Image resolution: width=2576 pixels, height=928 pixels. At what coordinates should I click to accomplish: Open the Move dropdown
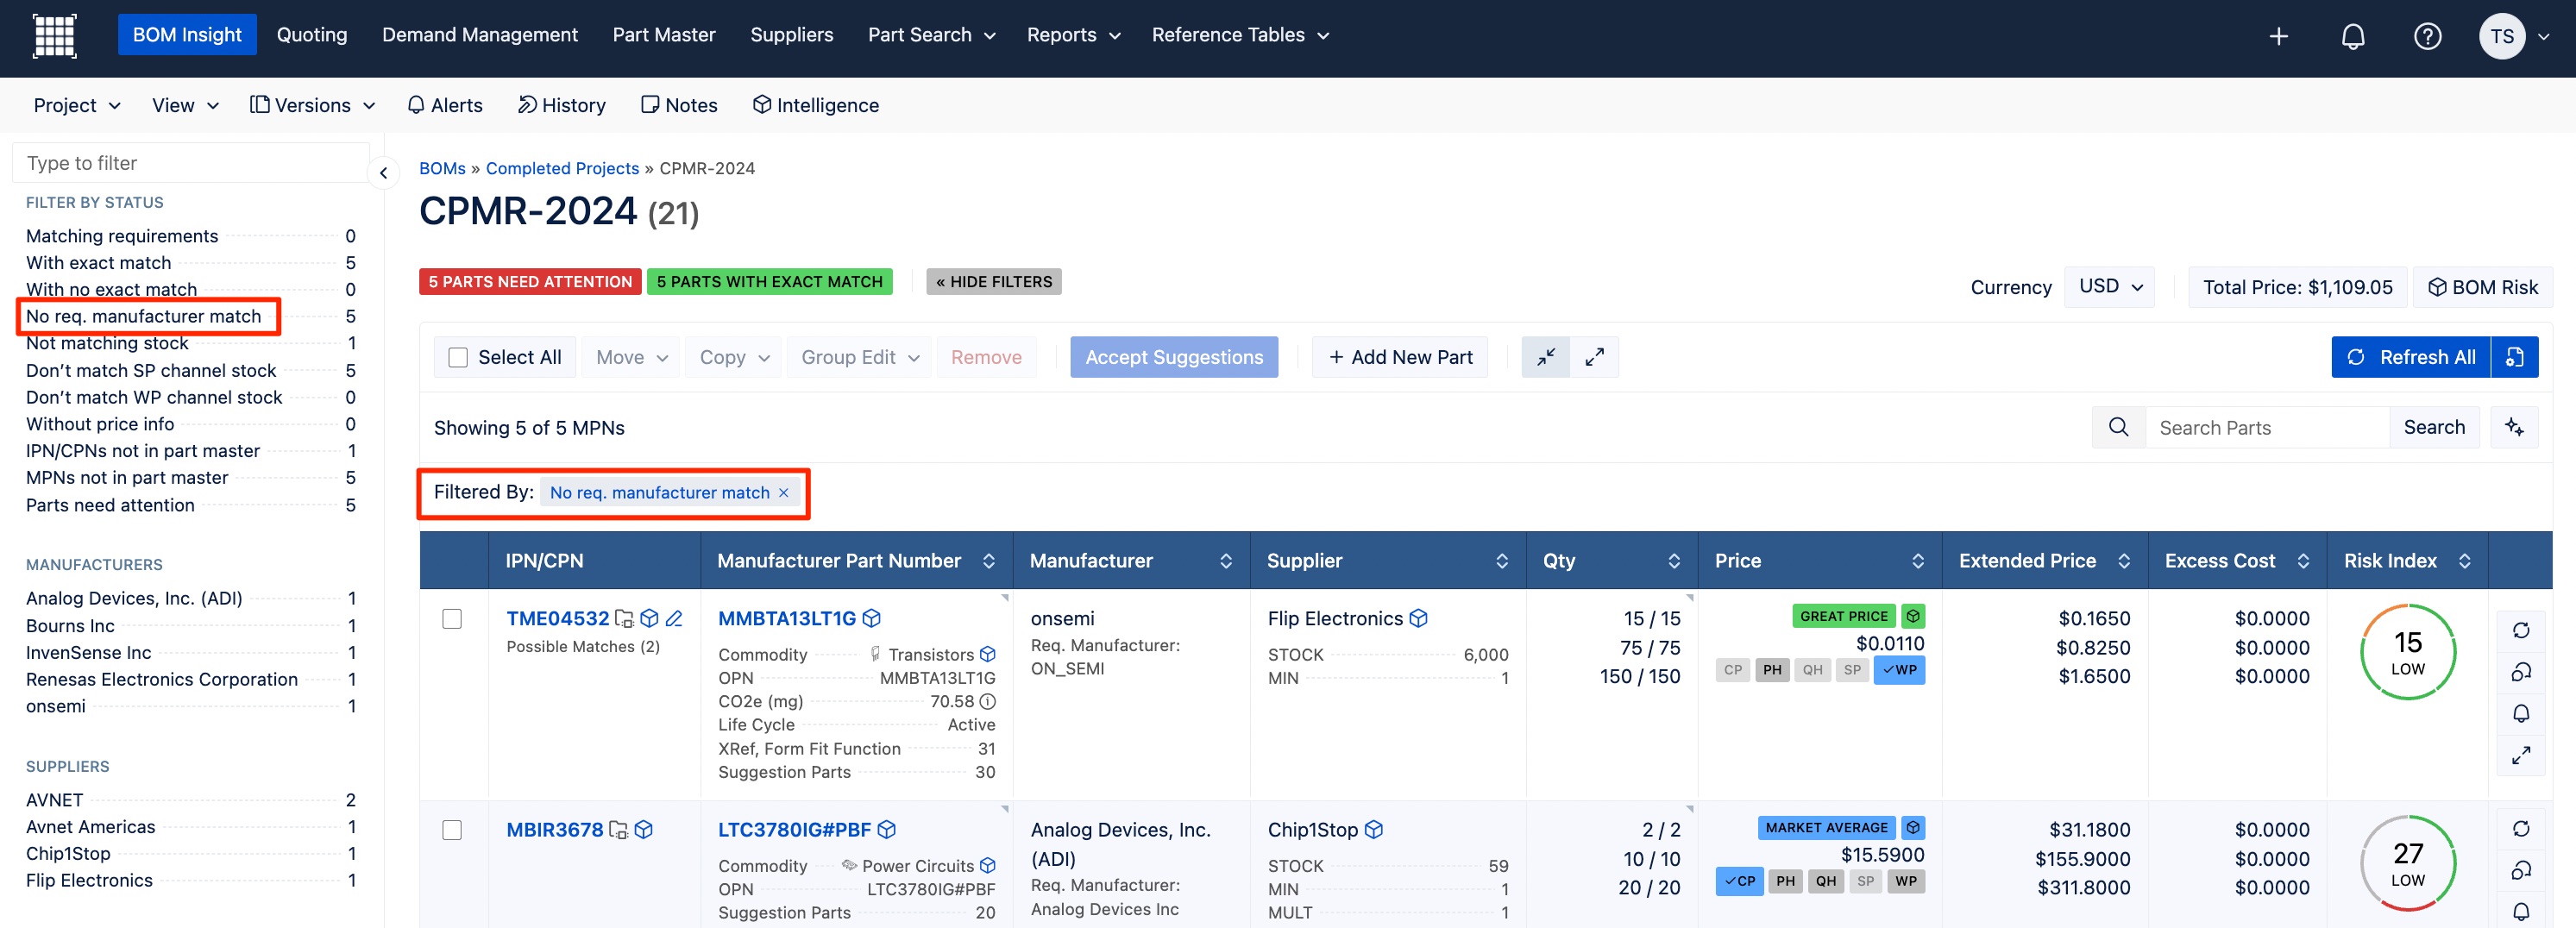(x=631, y=357)
